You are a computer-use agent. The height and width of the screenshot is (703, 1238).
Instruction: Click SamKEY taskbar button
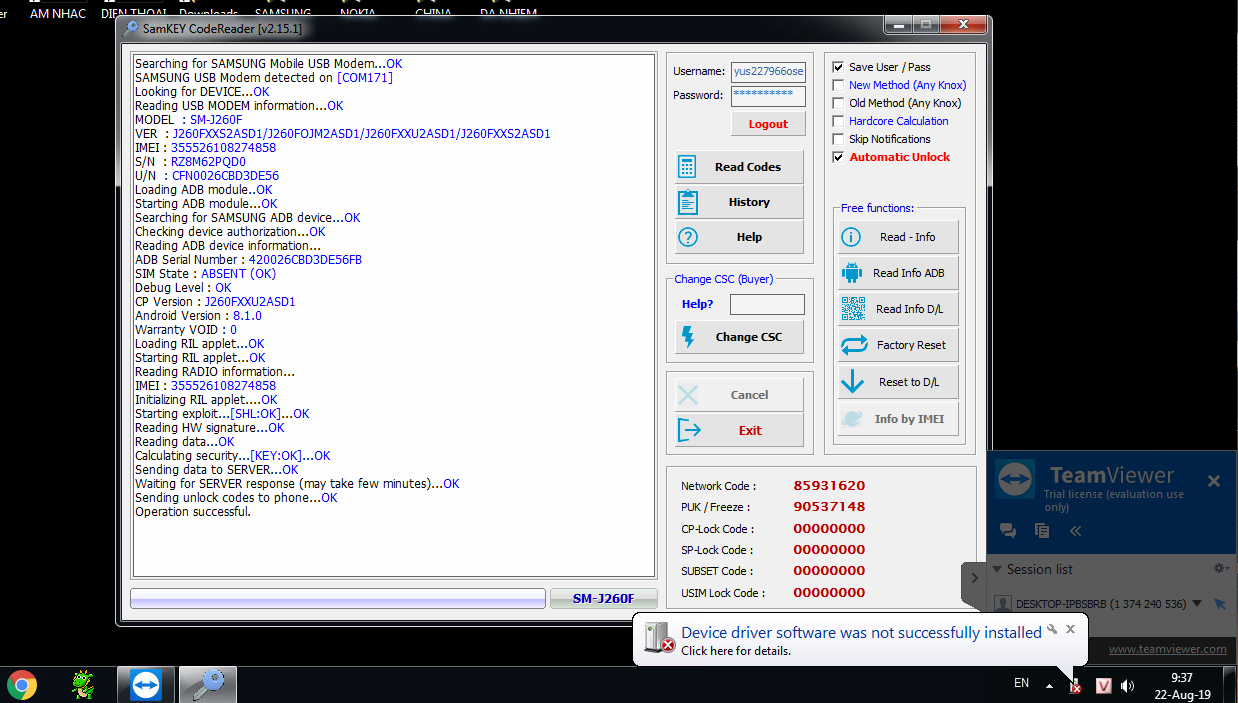click(208, 685)
